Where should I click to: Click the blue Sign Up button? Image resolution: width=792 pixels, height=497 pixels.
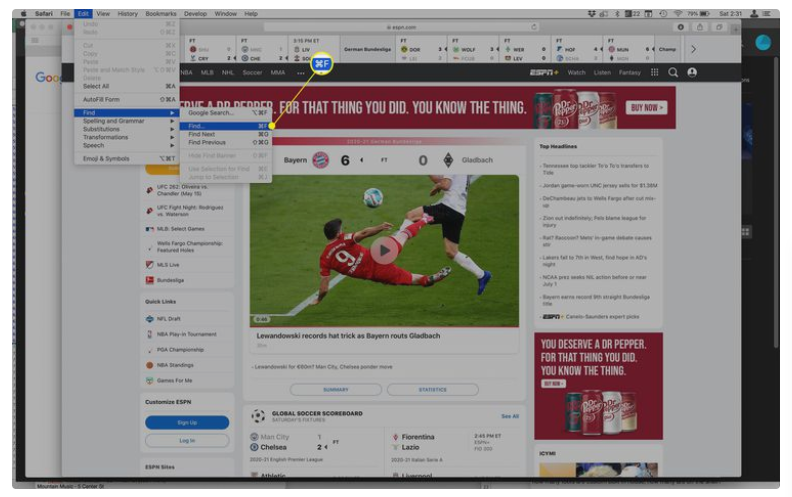point(187,422)
